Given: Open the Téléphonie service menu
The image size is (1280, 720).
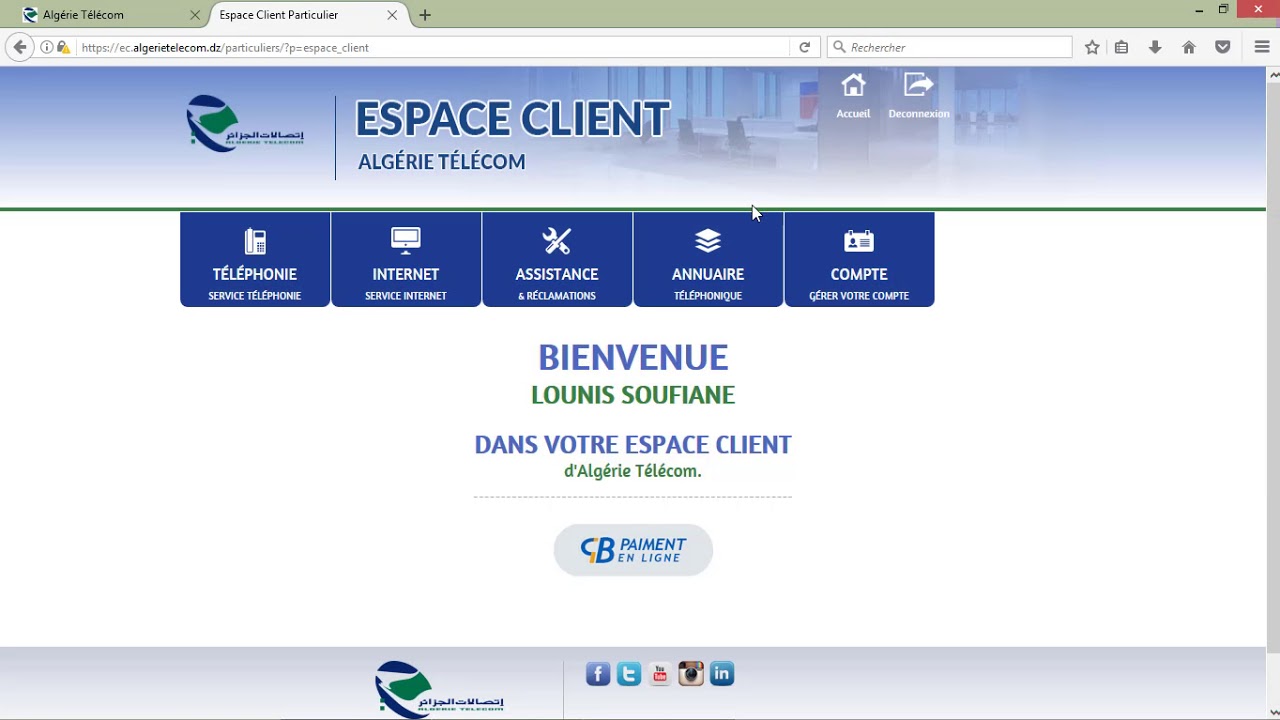Looking at the screenshot, I should coord(255,259).
